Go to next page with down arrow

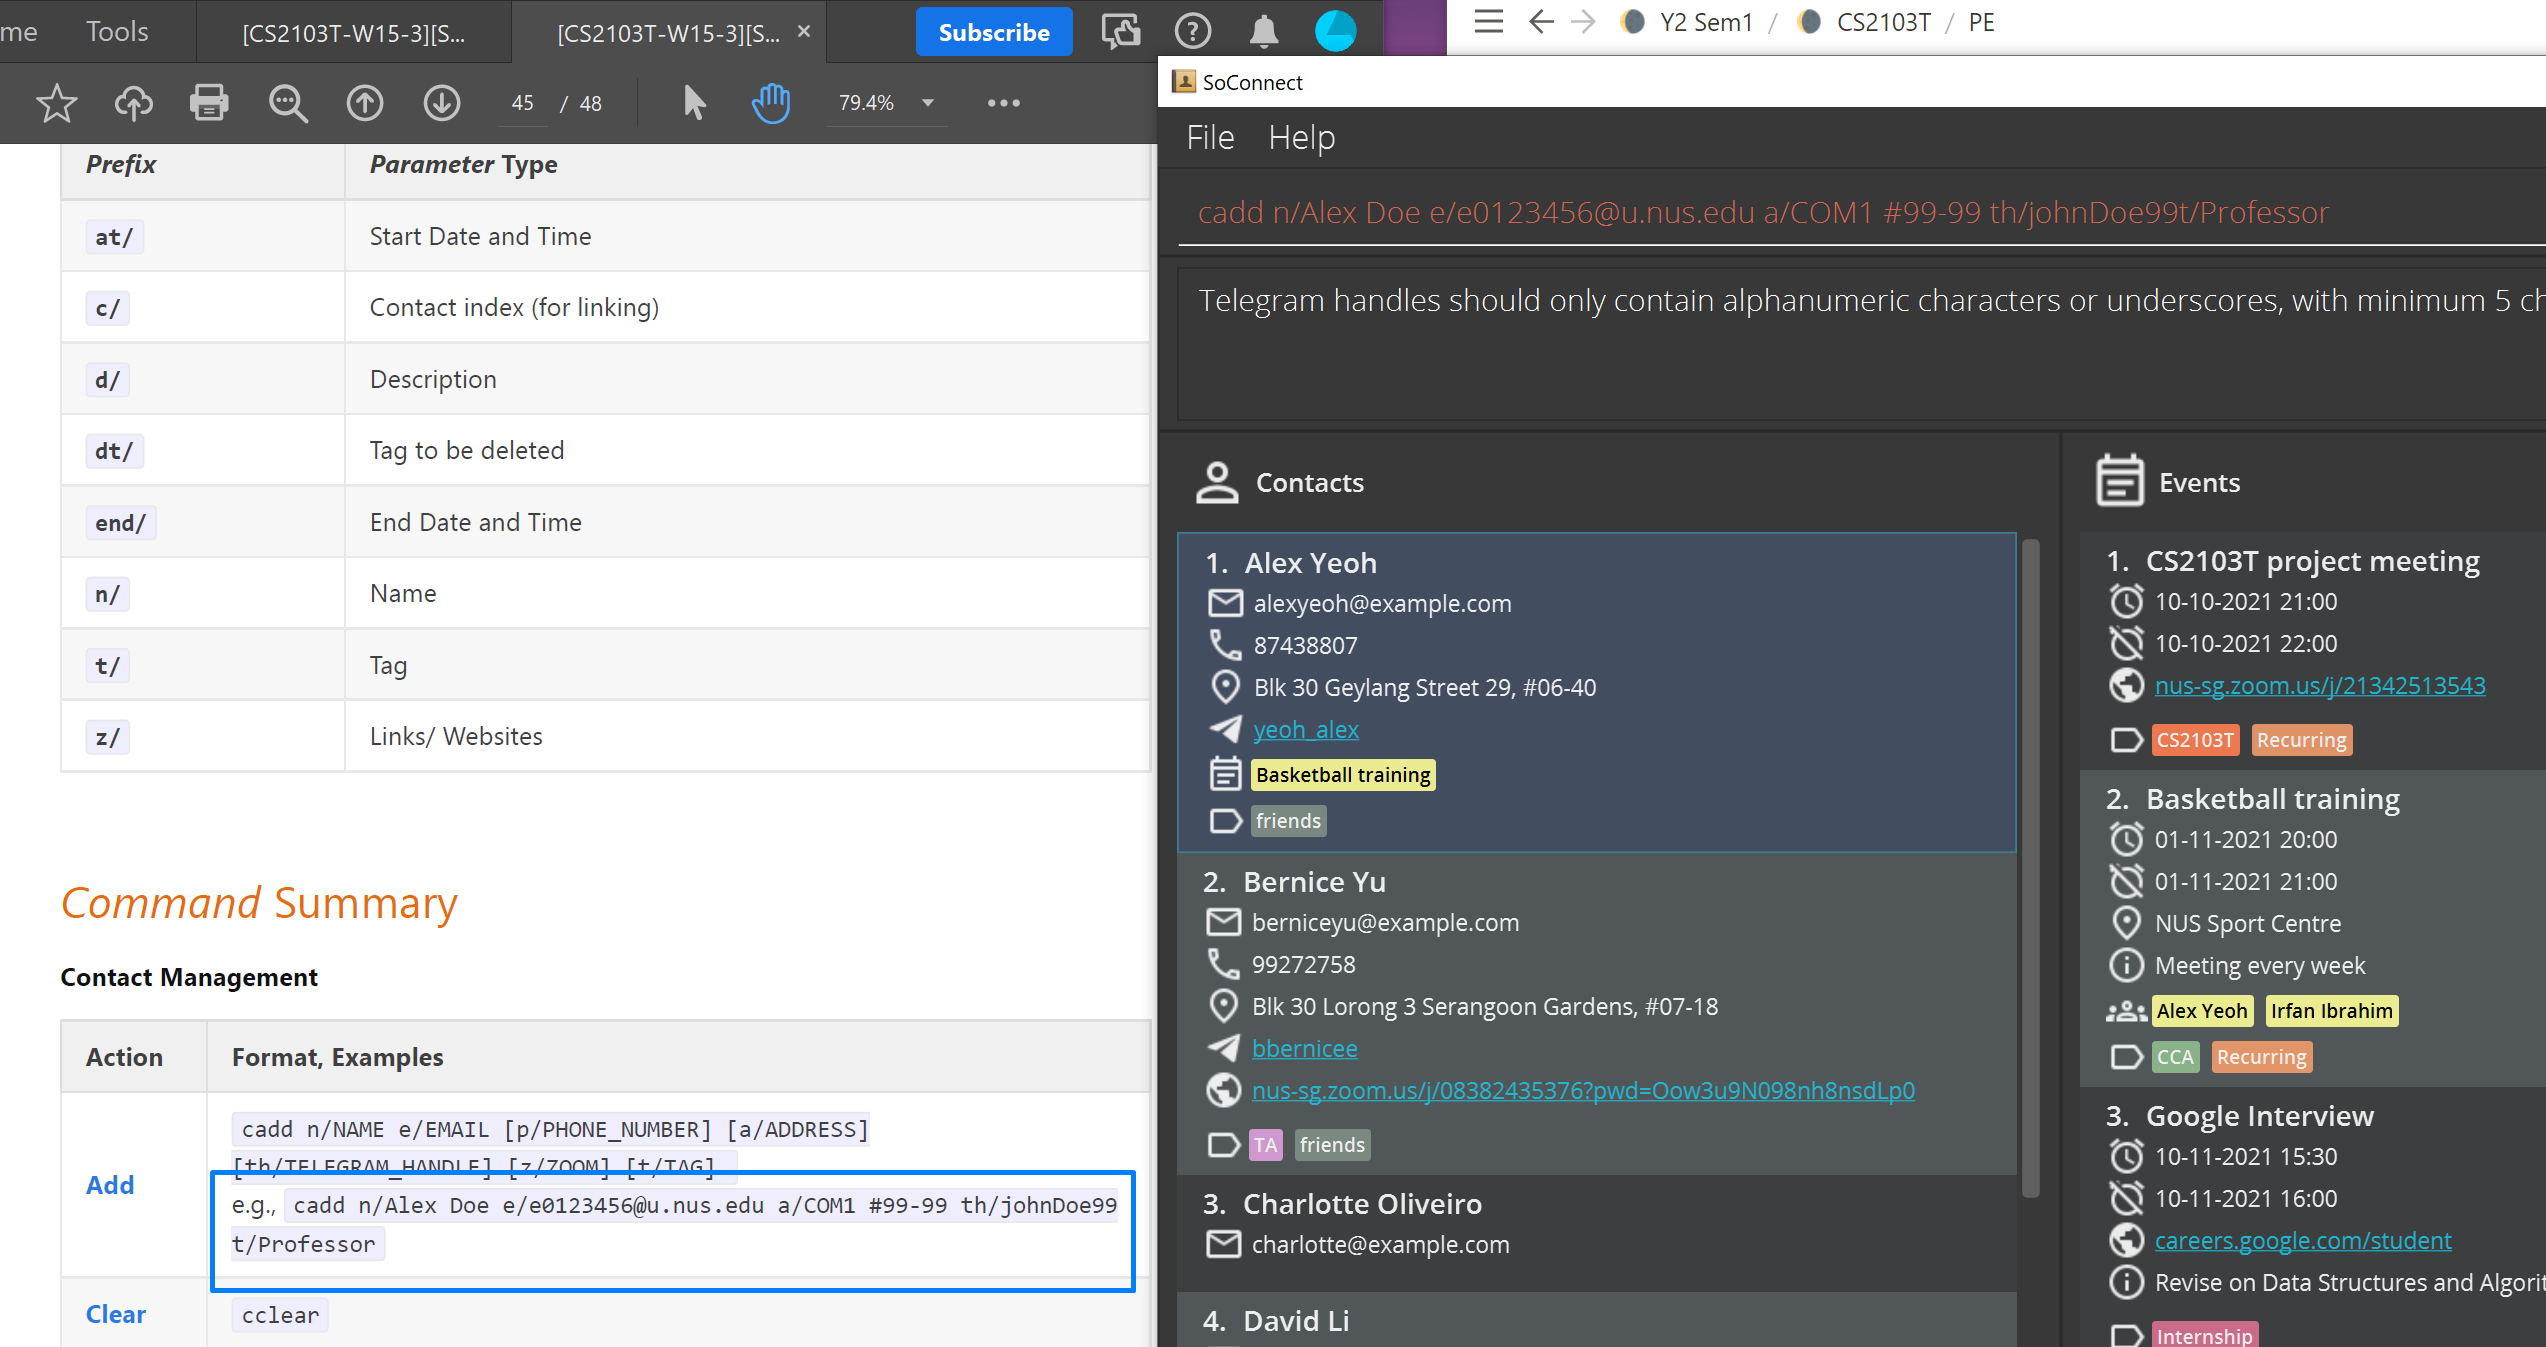441,103
